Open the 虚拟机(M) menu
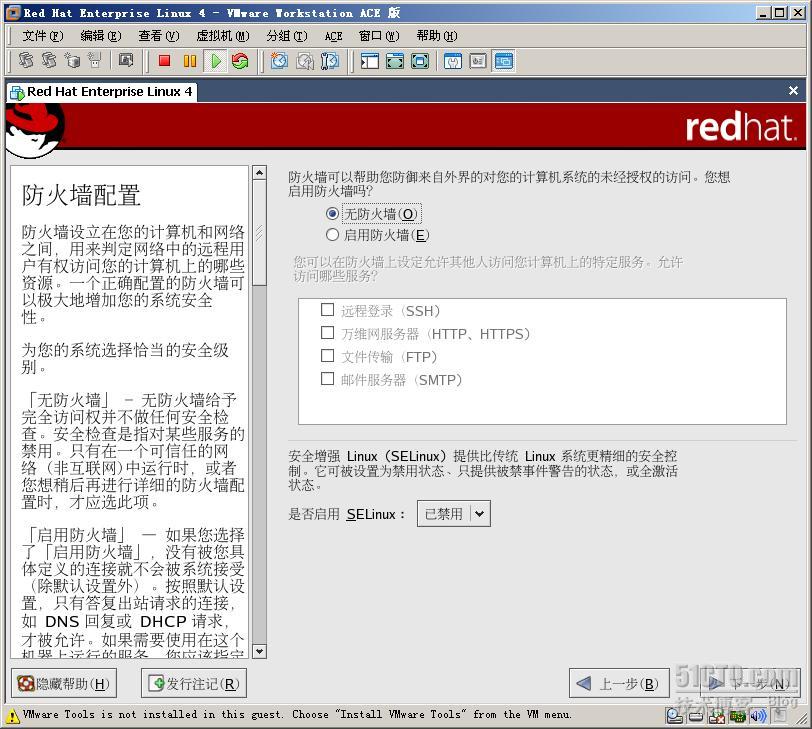 pyautogui.click(x=223, y=36)
